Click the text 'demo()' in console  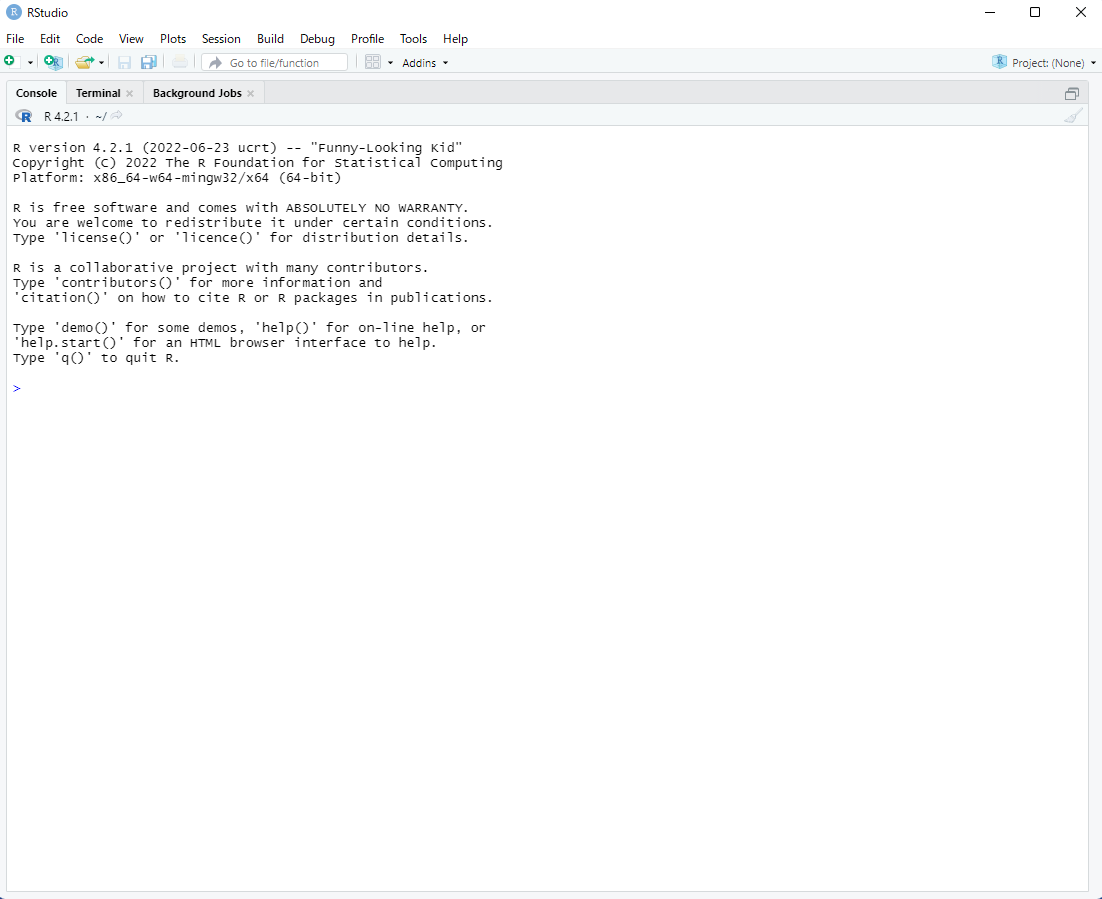pyautogui.click(x=85, y=328)
